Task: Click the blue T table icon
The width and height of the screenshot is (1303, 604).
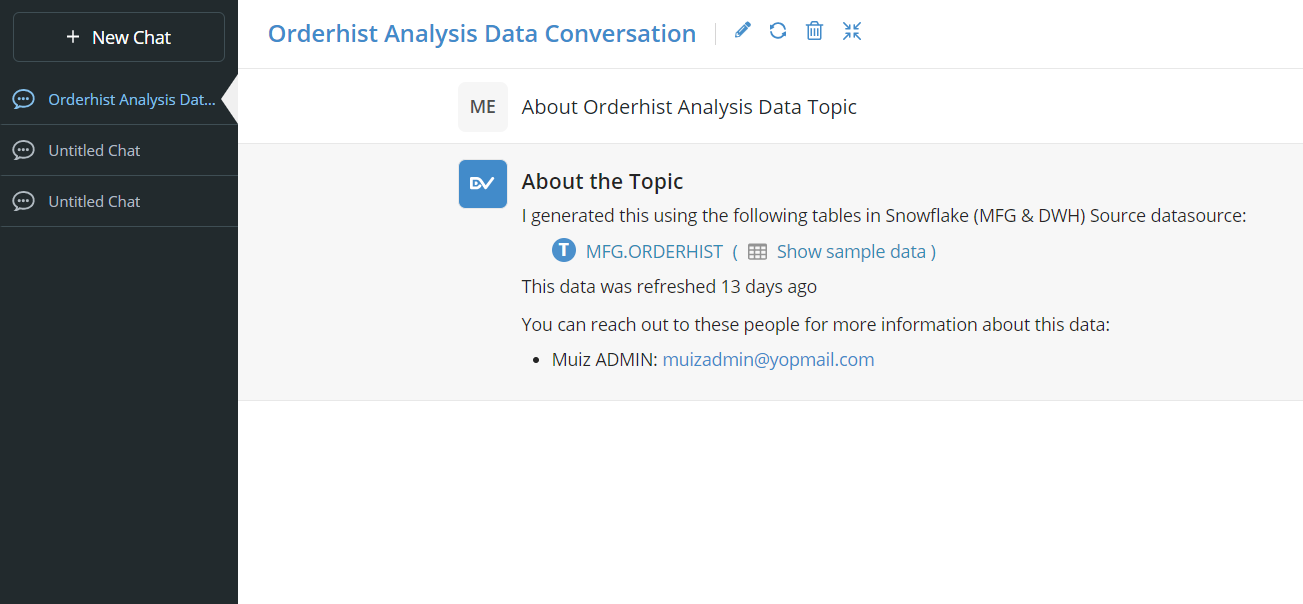Action: (564, 251)
